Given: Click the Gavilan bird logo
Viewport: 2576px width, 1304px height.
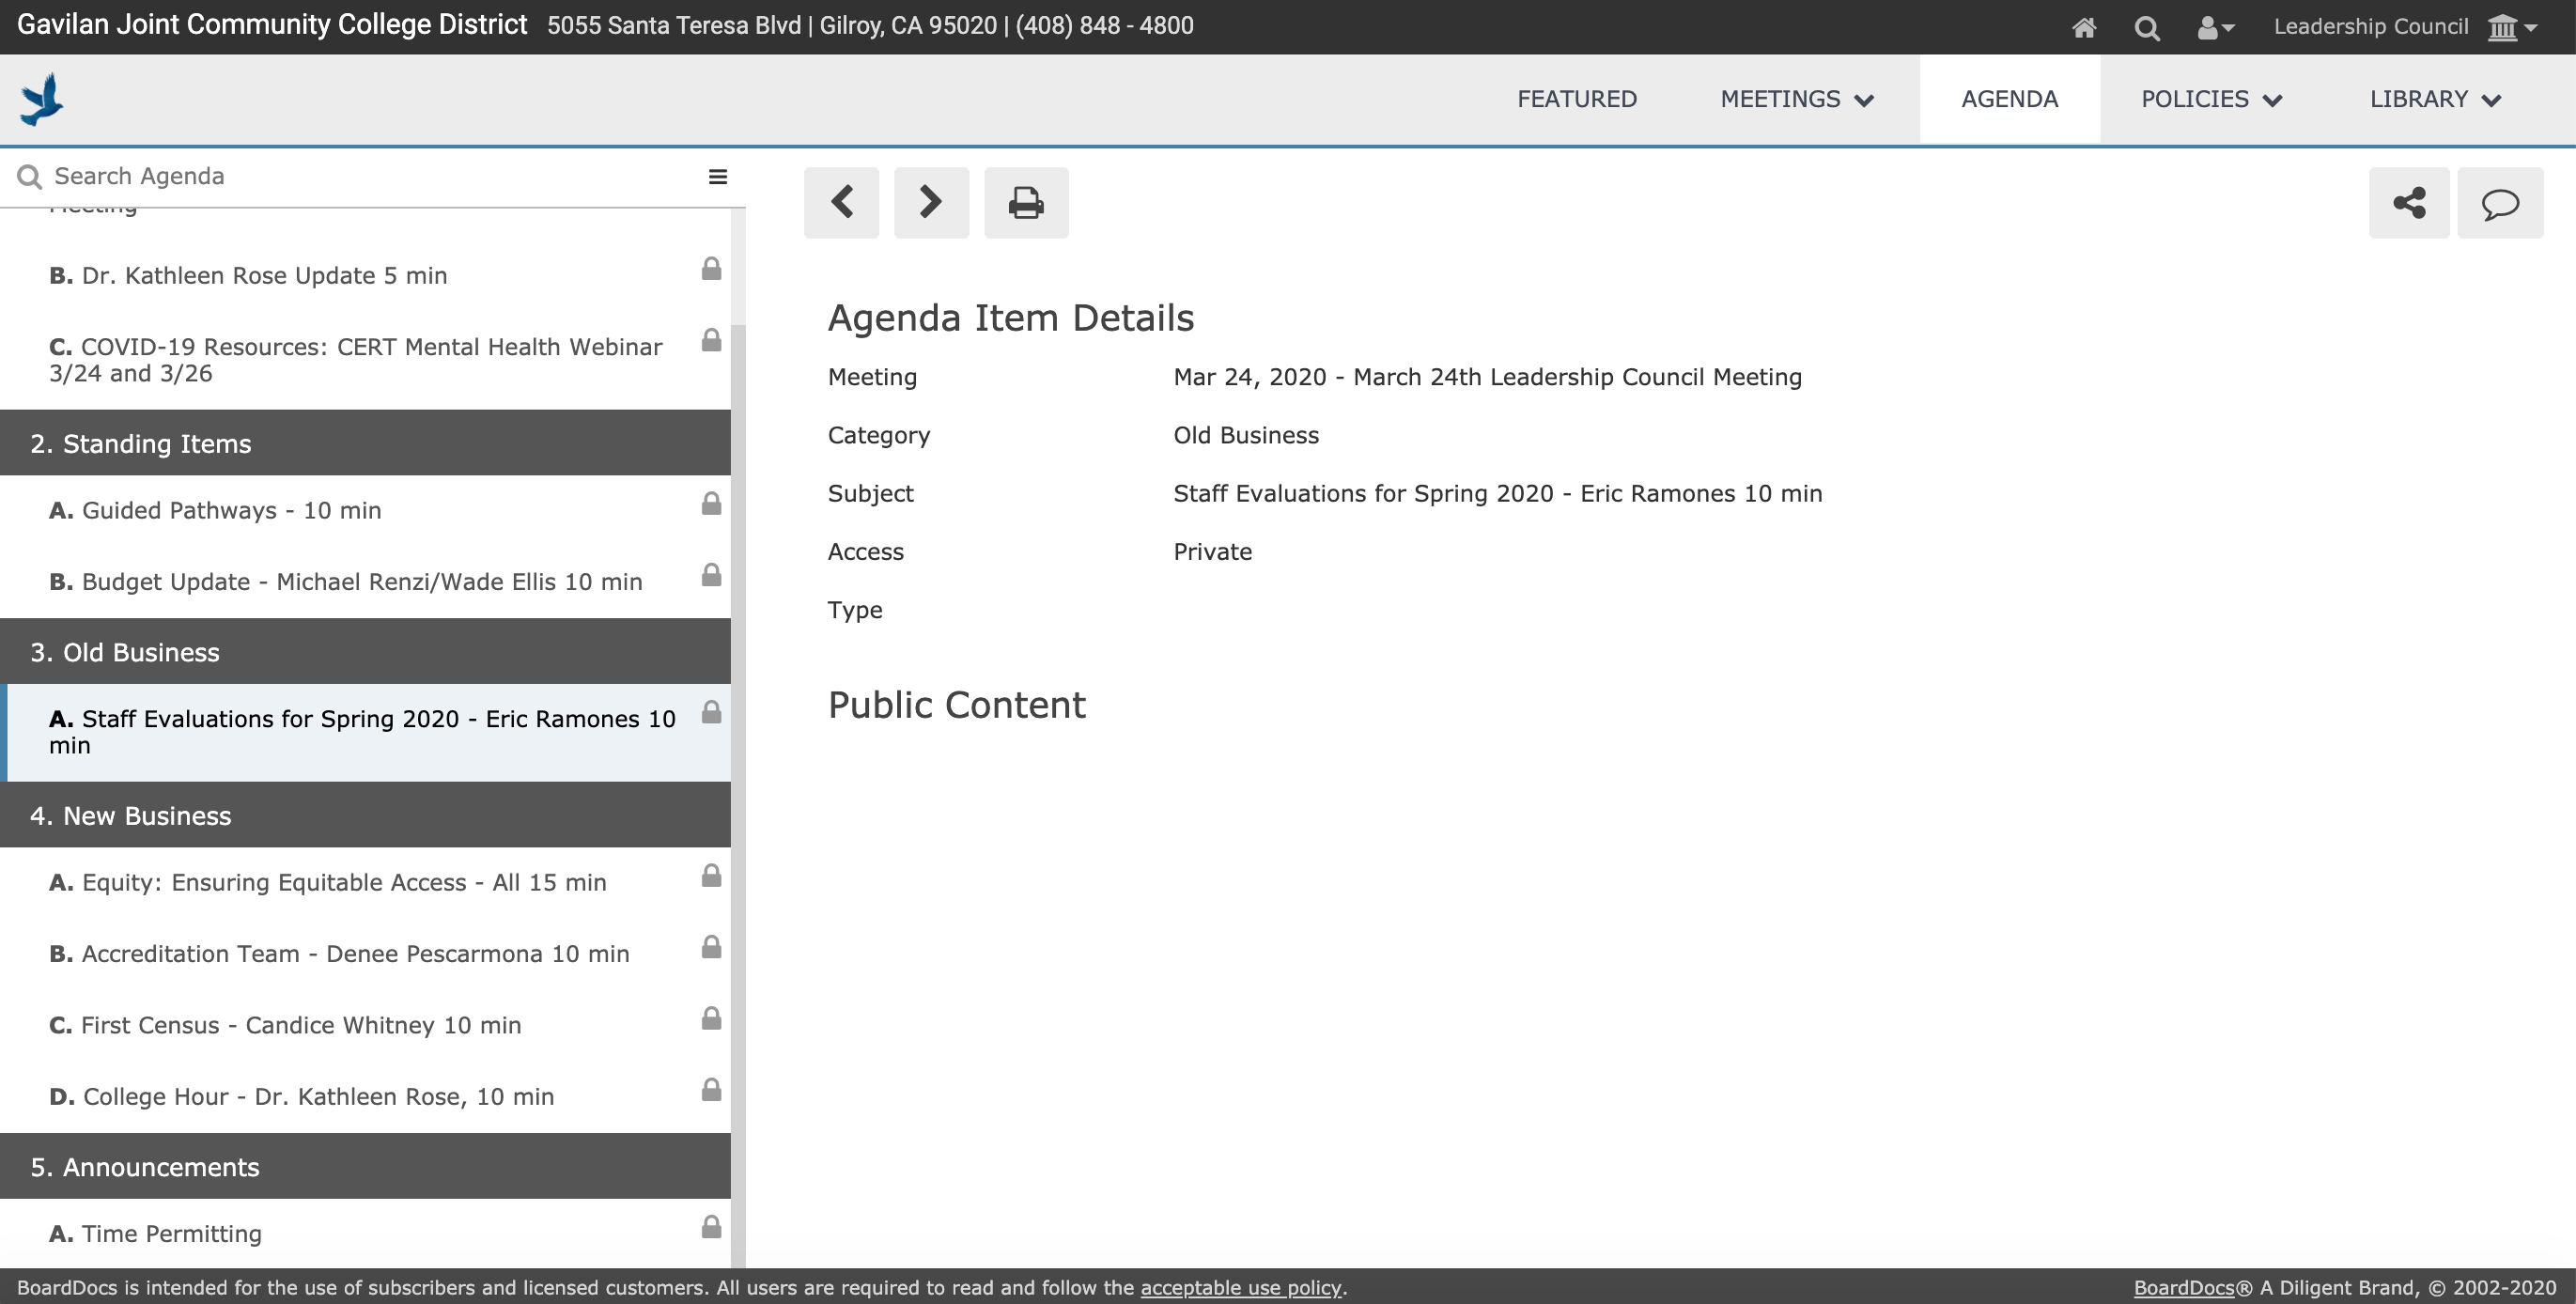Looking at the screenshot, I should coord(42,99).
